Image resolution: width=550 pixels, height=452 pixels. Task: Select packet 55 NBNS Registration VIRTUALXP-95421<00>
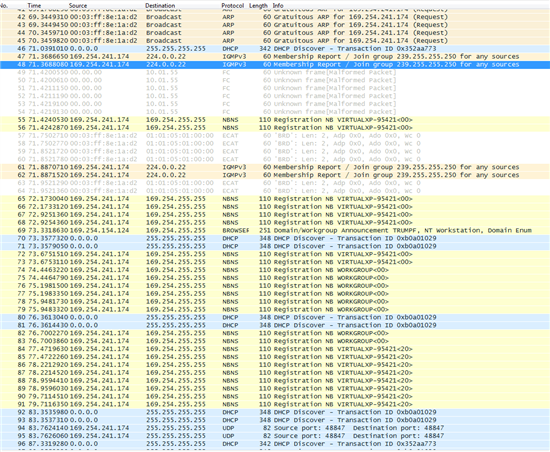pyautogui.click(x=275, y=120)
